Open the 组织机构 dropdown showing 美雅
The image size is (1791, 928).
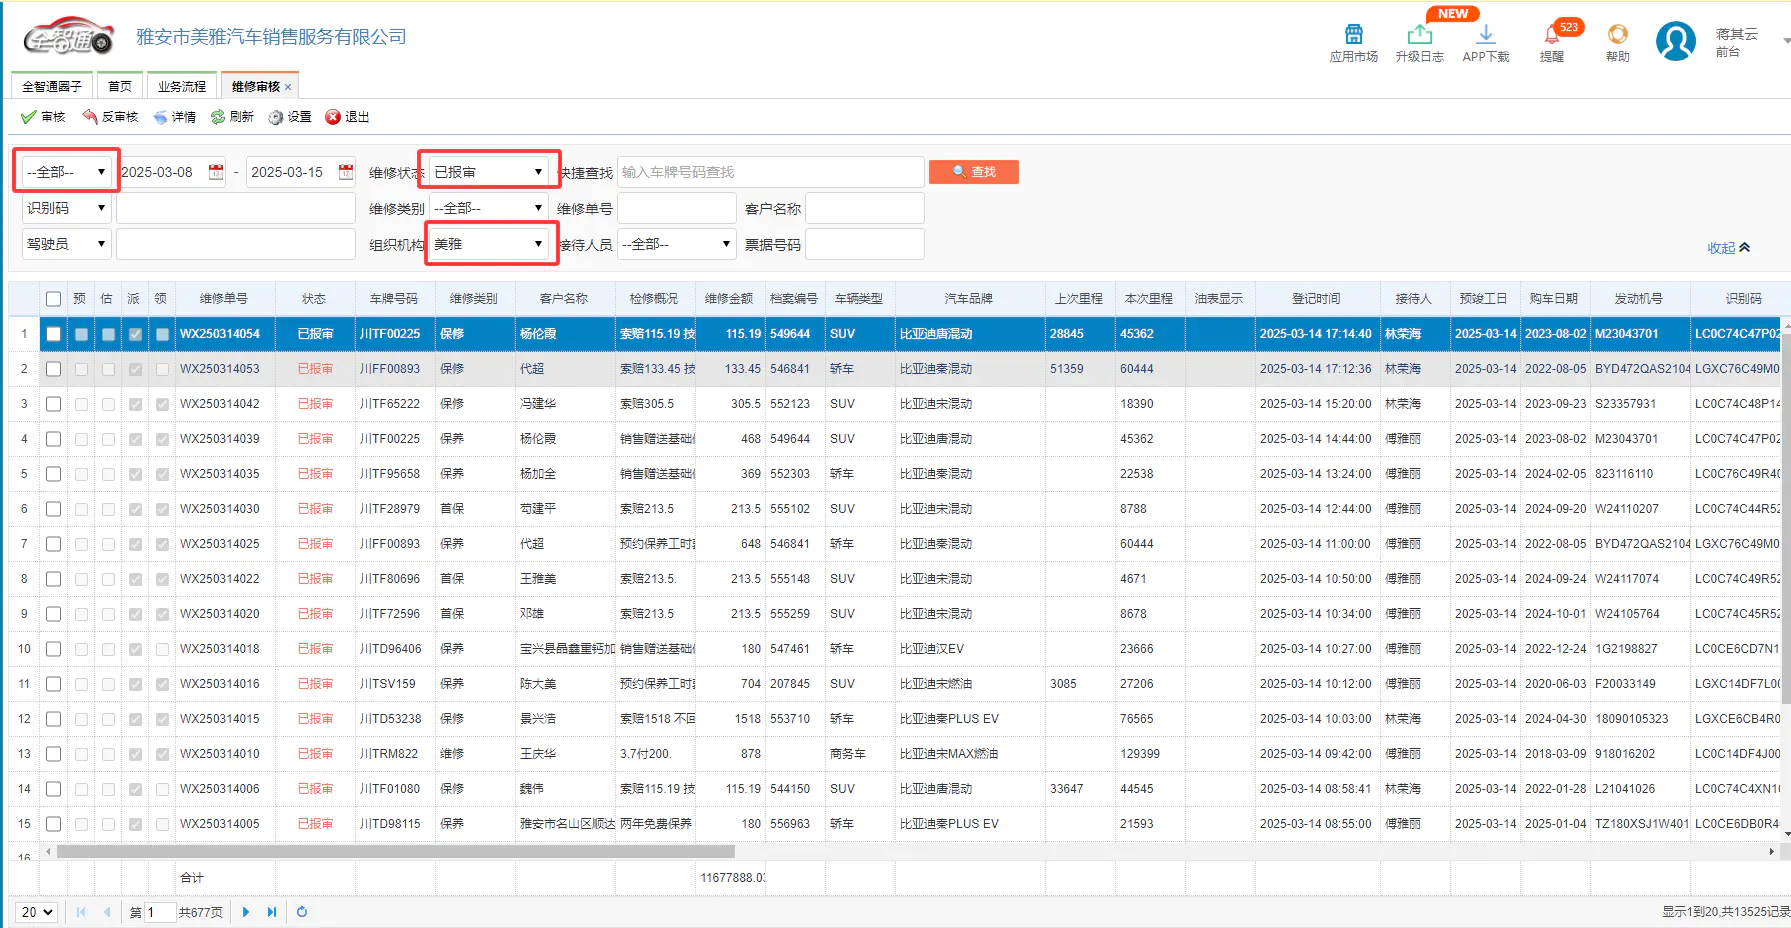[488, 244]
